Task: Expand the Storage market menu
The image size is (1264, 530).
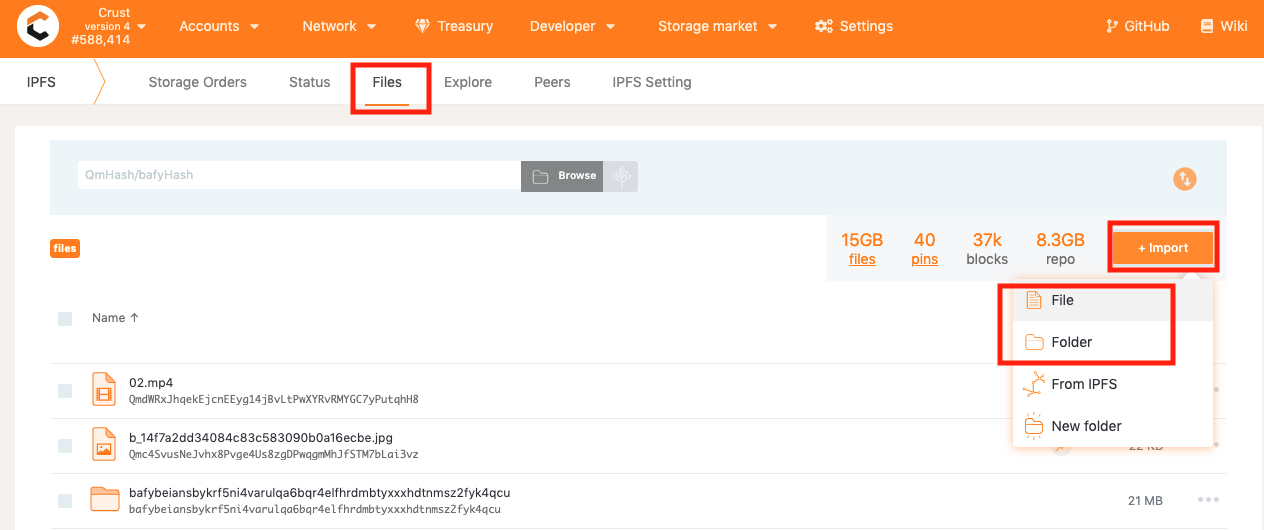Action: (x=717, y=26)
